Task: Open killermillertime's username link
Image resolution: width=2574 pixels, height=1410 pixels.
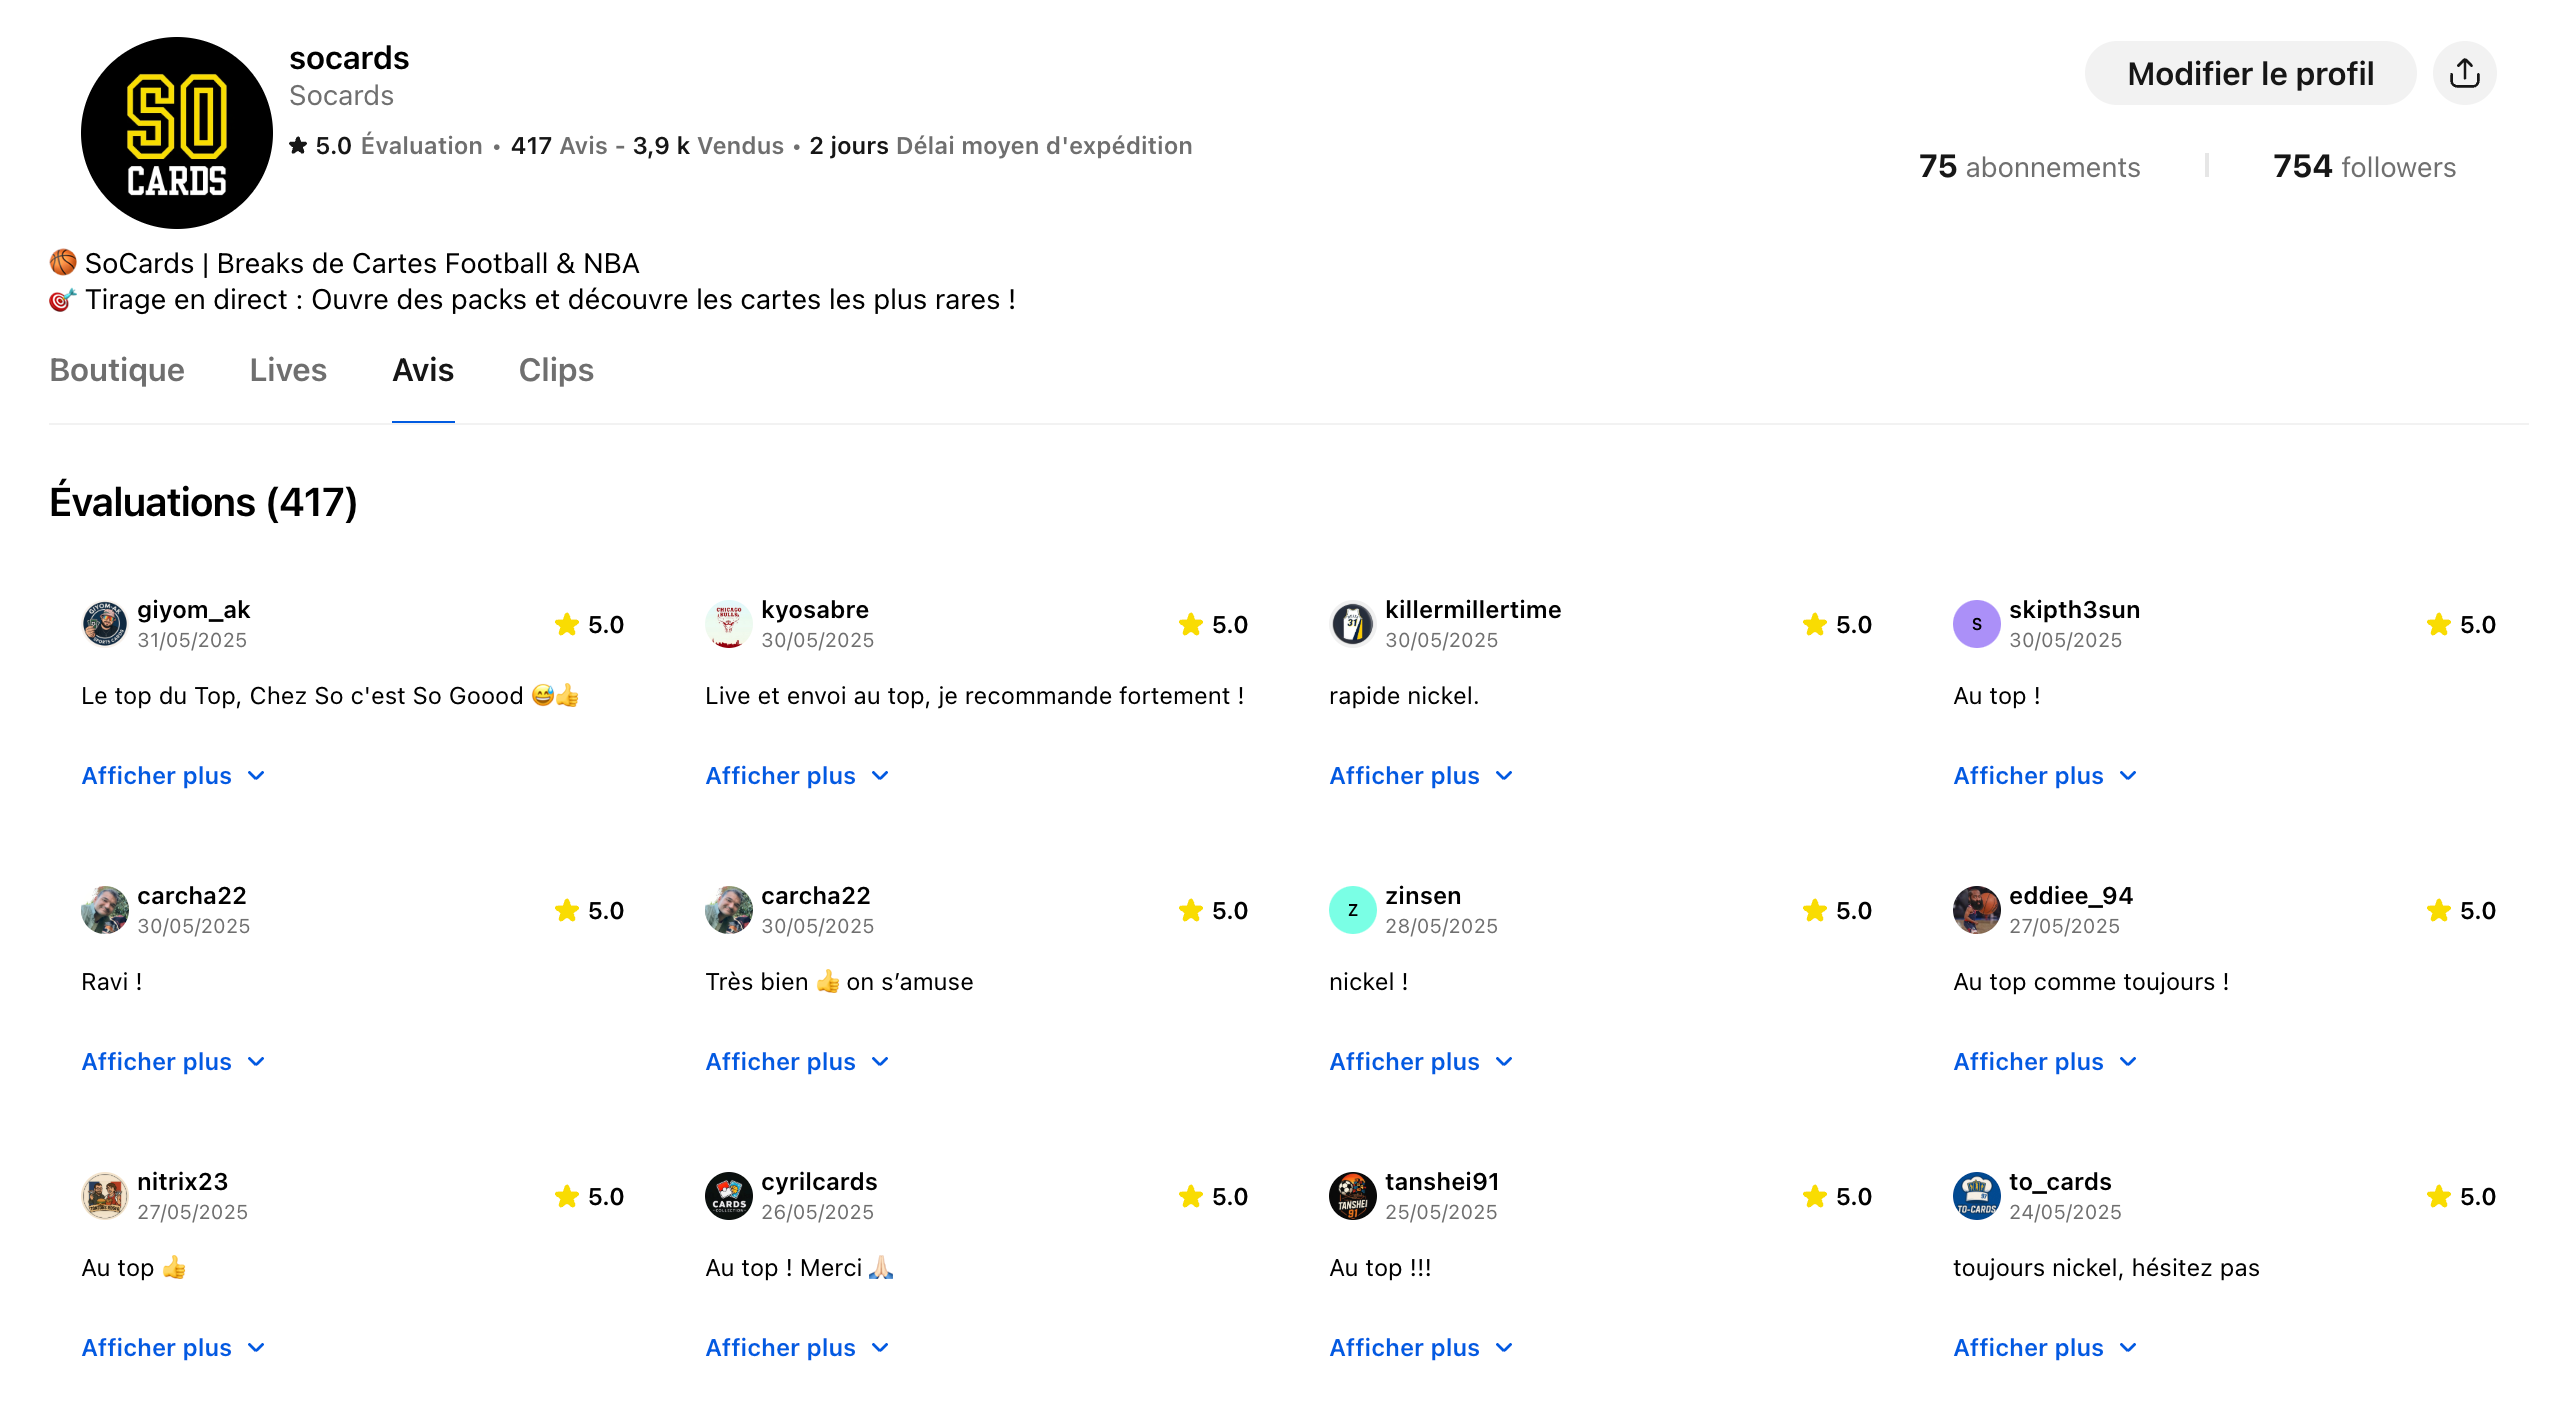Action: tap(1473, 610)
